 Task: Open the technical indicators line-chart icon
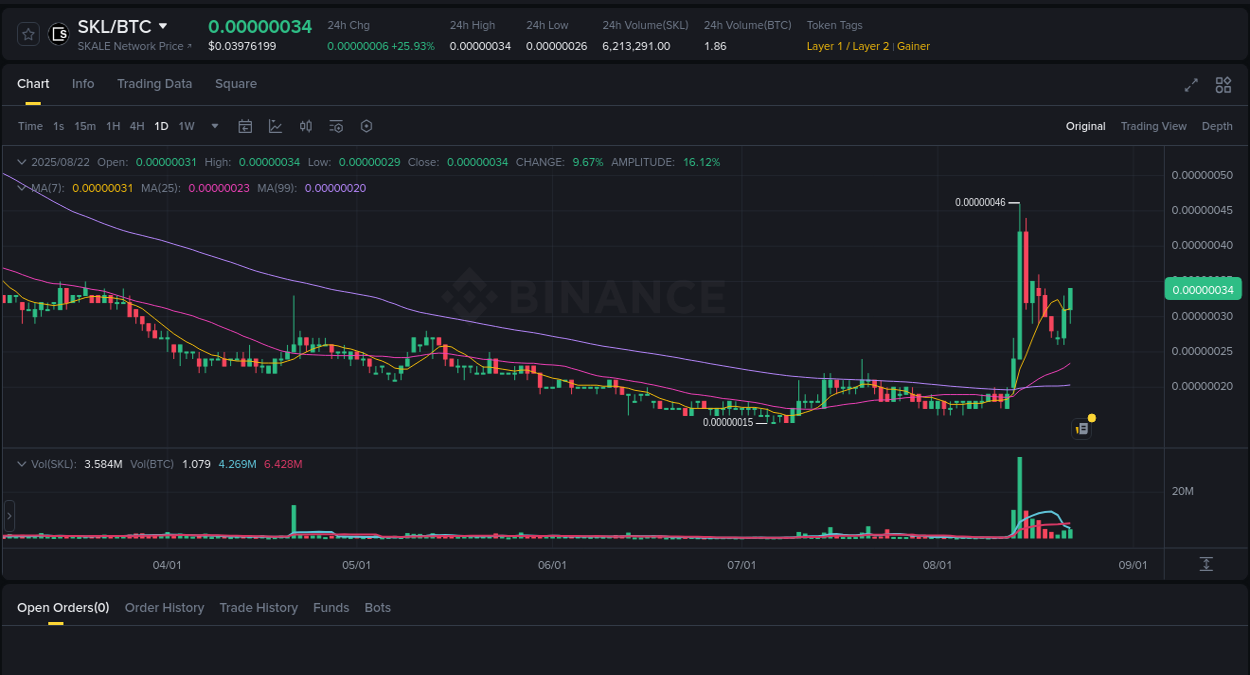[275, 126]
